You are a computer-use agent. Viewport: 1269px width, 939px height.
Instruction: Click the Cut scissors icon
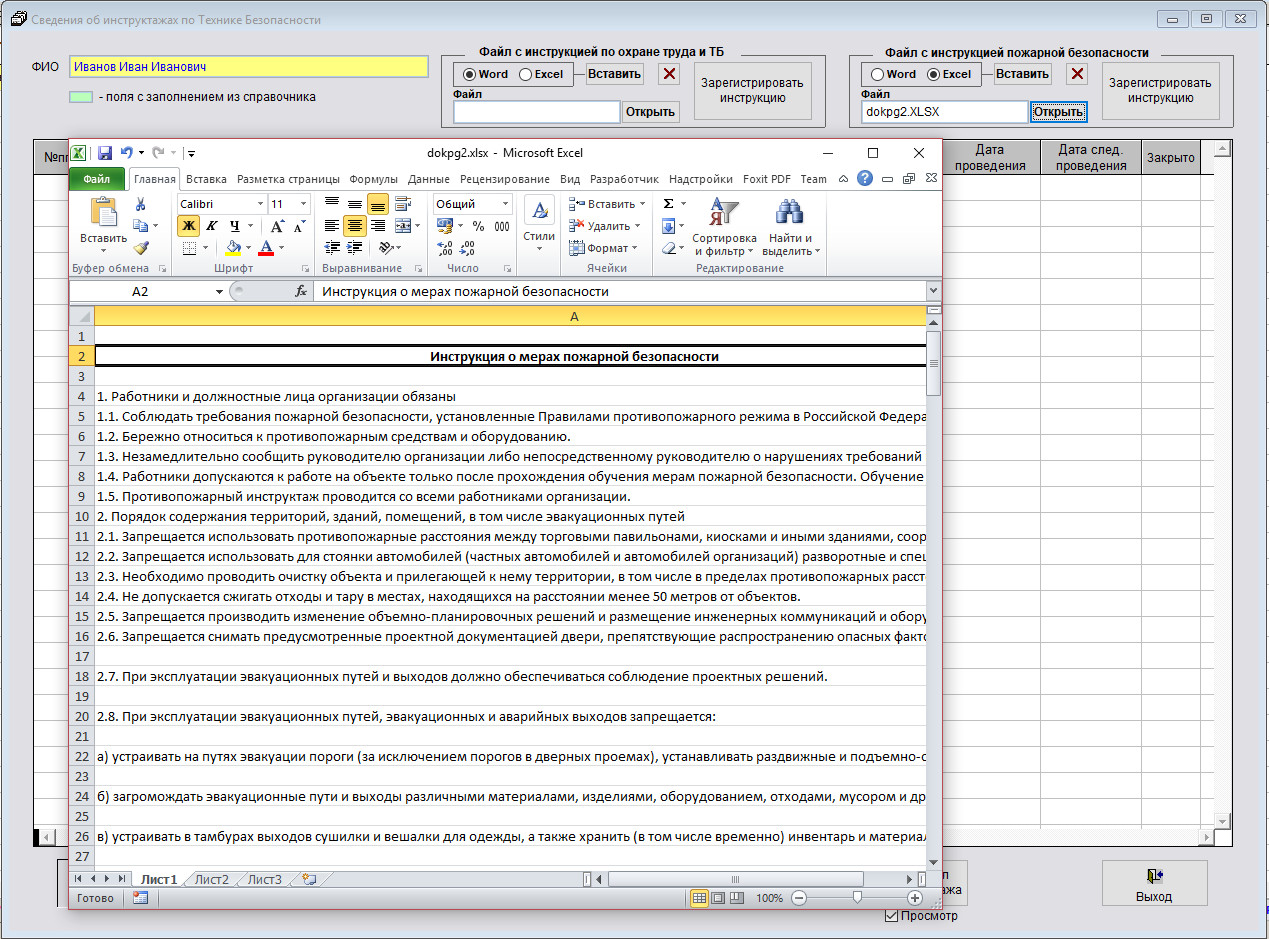pyautogui.click(x=141, y=204)
